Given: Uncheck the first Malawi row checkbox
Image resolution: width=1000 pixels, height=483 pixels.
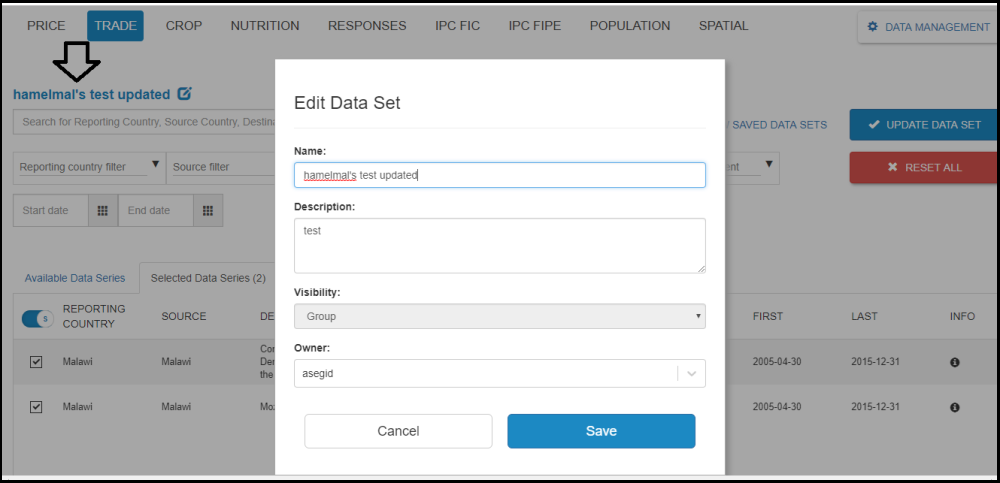Looking at the screenshot, I should [36, 362].
